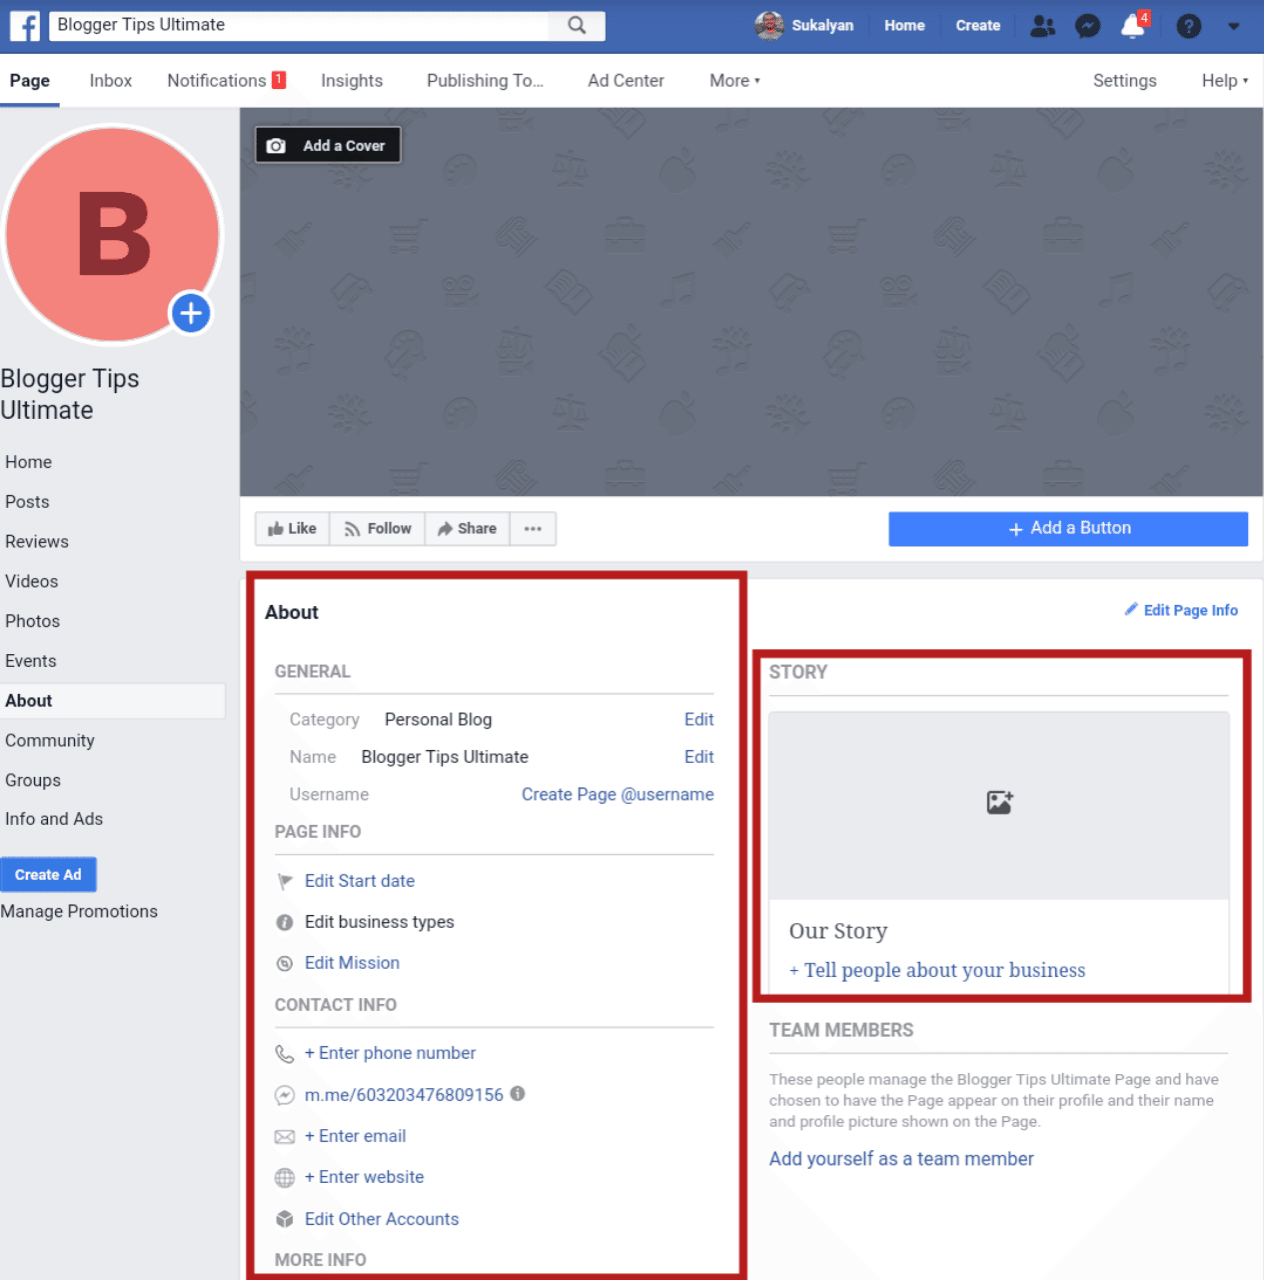Open page Settings
Viewport: 1264px width, 1280px height.
coord(1125,81)
